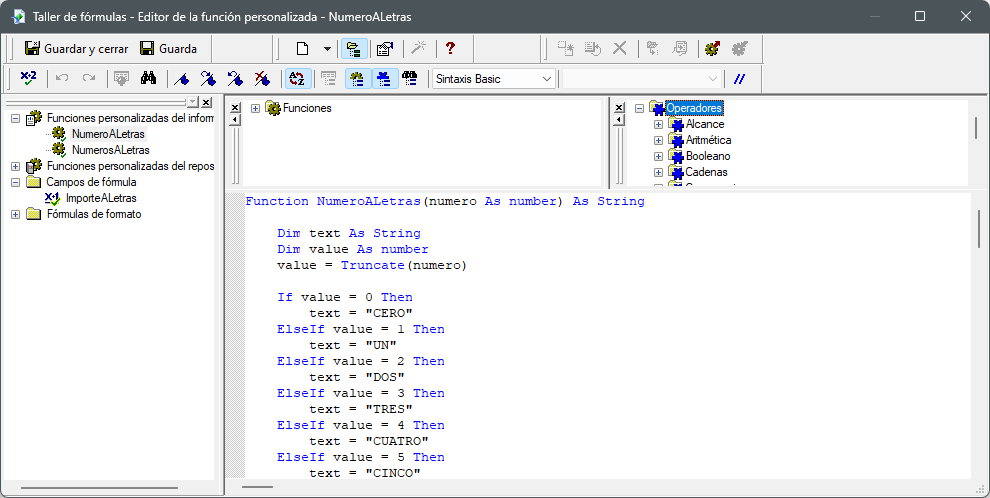
Task: Click the clear all bookmarks icon
Action: tap(262, 78)
